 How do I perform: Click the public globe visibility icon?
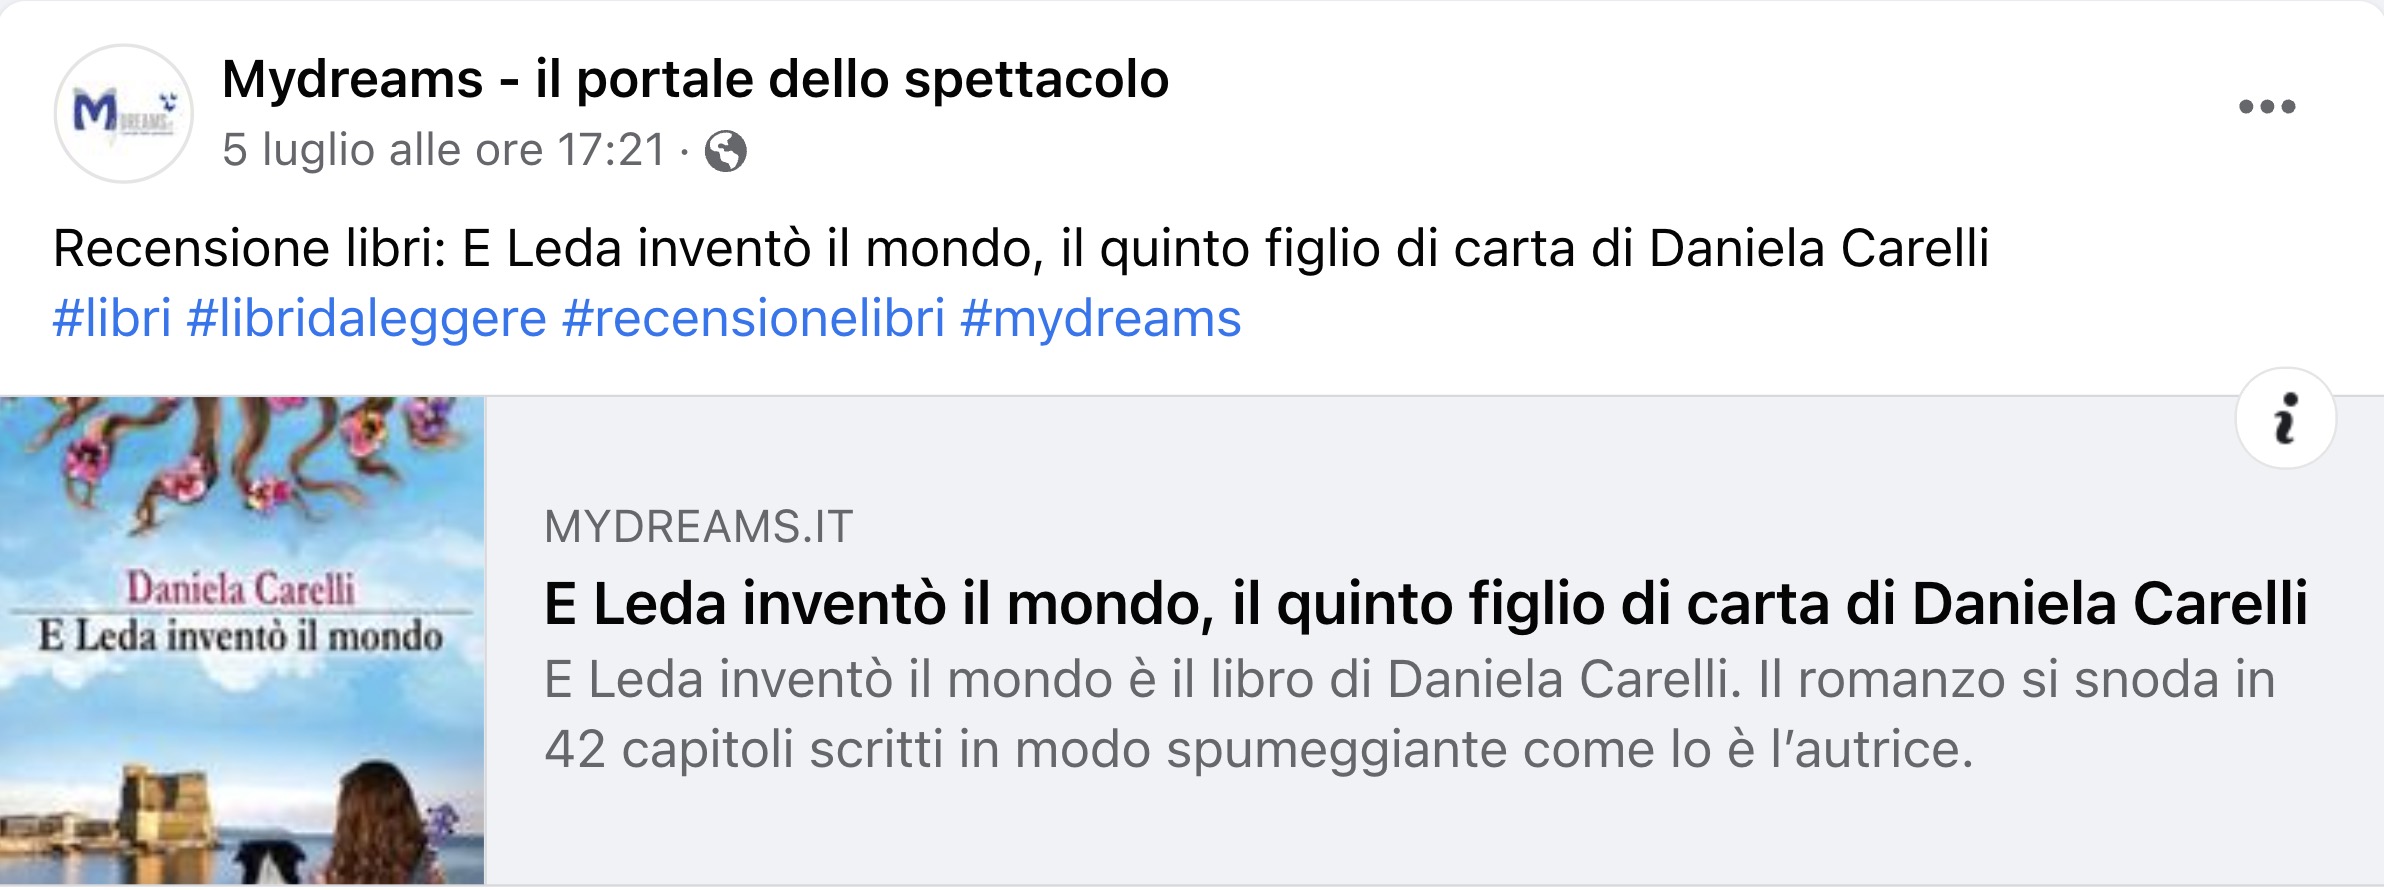(x=725, y=152)
